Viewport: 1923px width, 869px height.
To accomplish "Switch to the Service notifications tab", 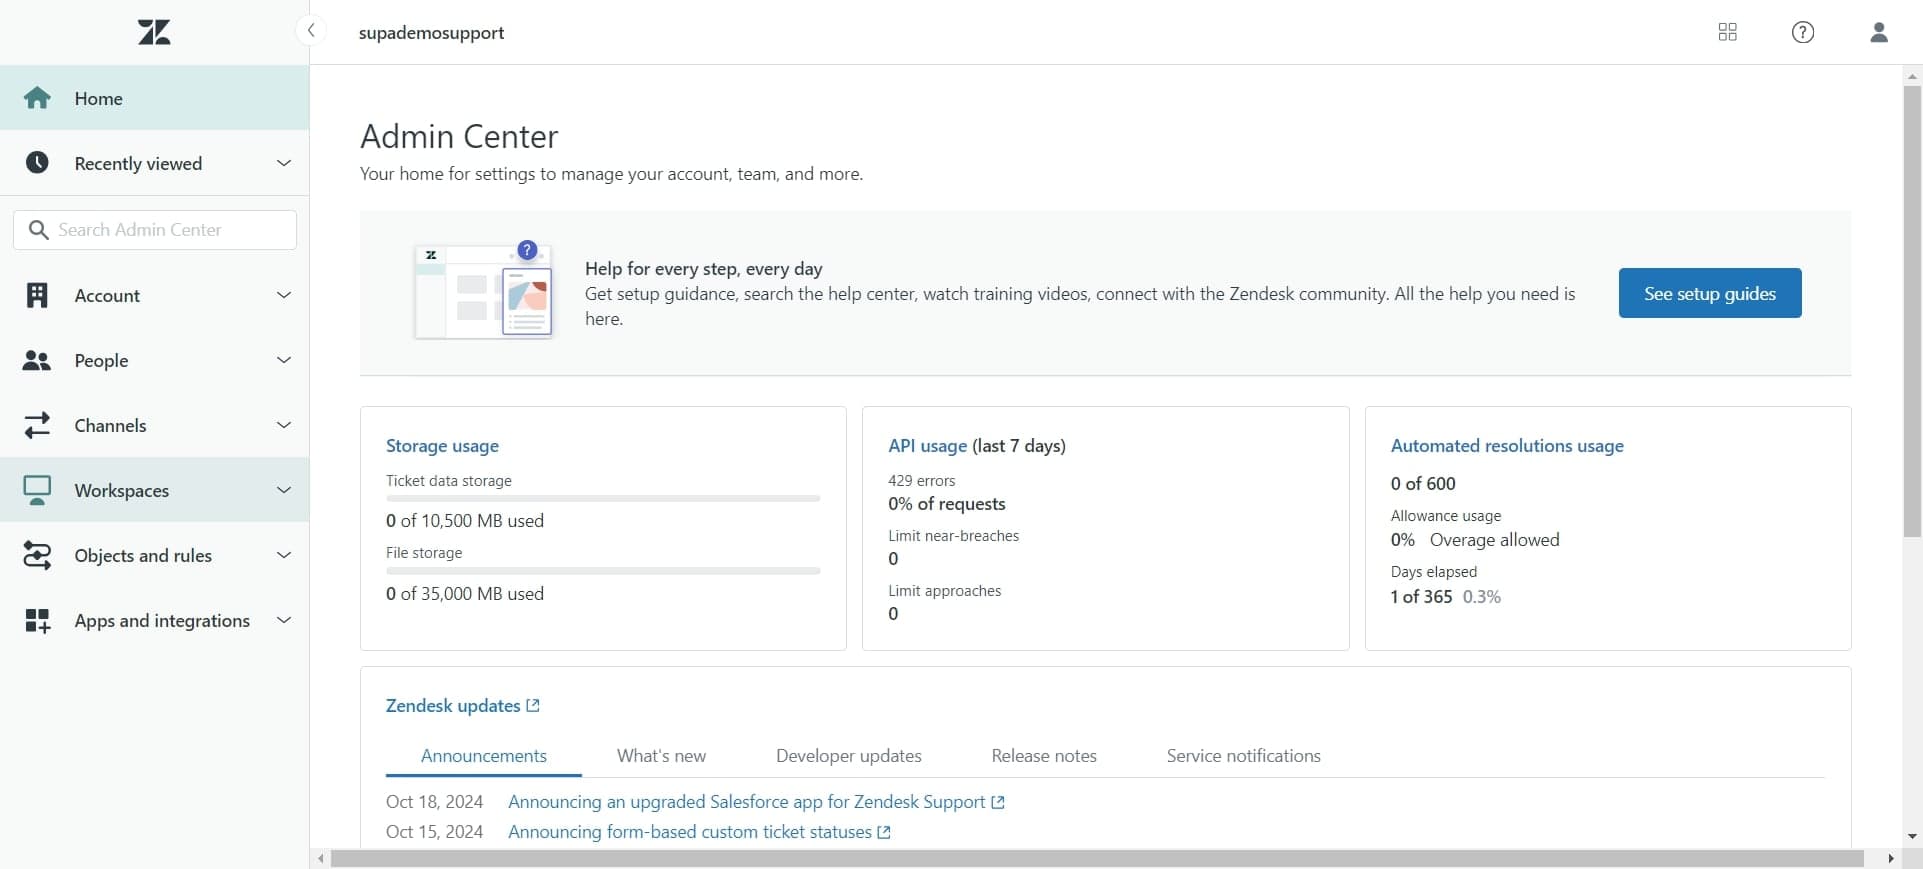I will (1244, 756).
